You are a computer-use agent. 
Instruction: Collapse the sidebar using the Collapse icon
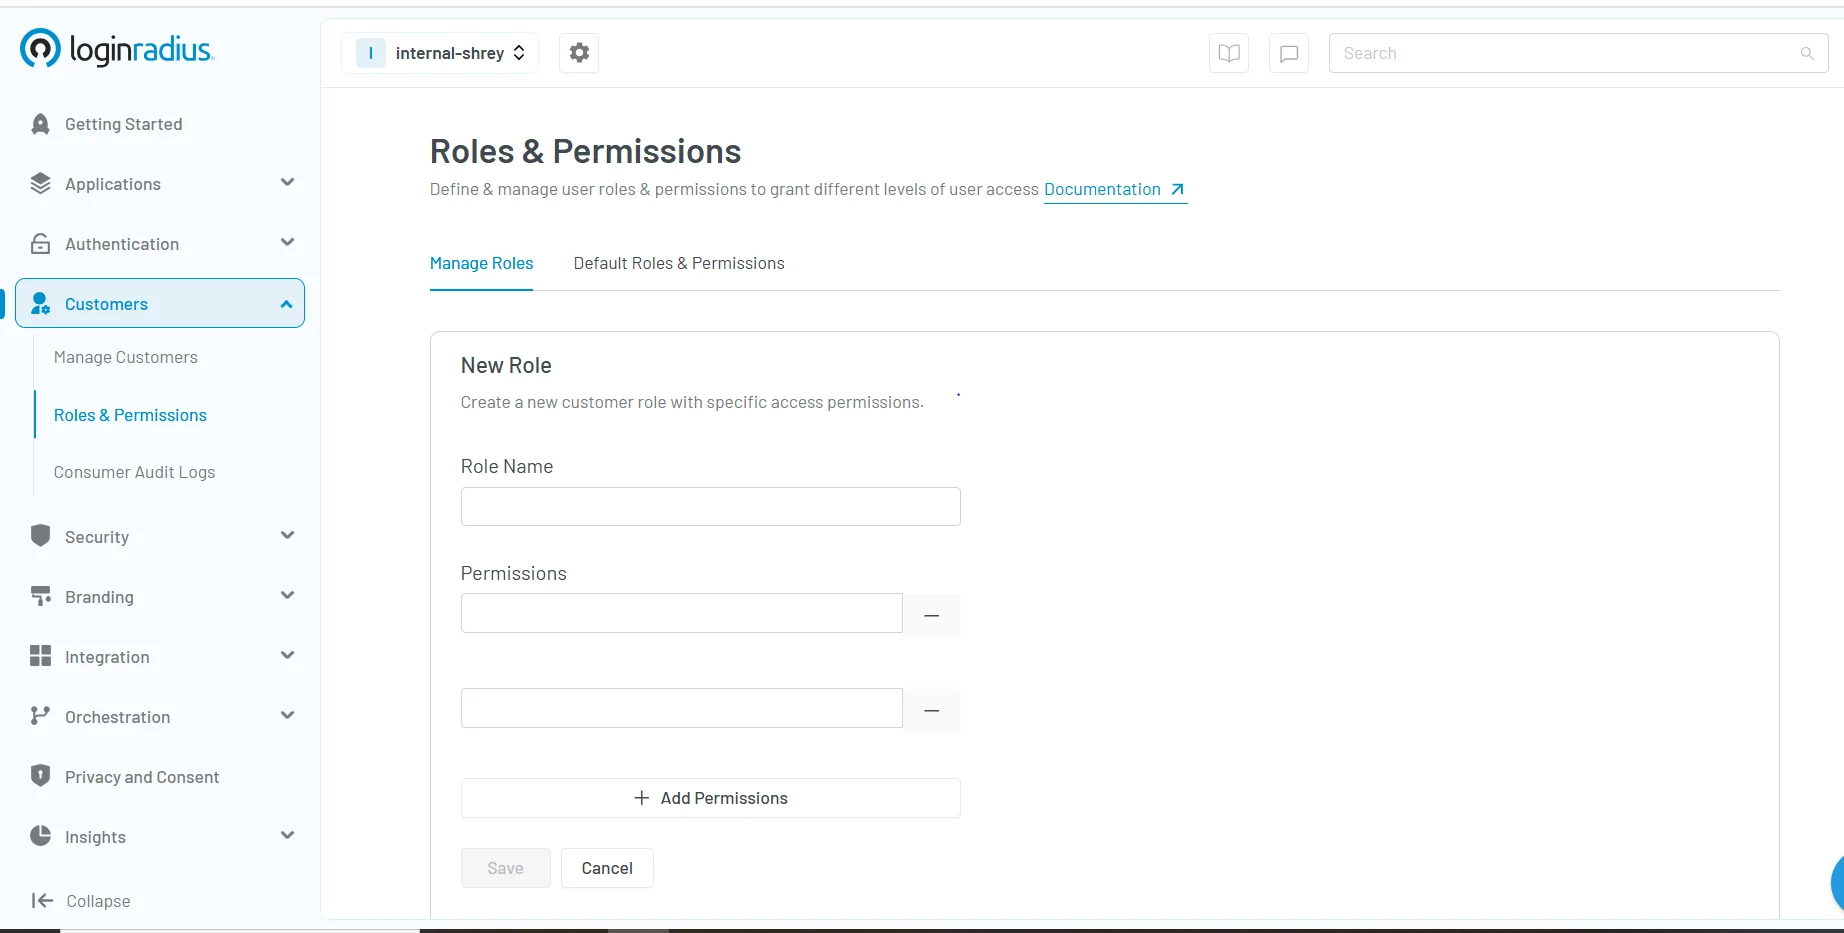(41, 900)
